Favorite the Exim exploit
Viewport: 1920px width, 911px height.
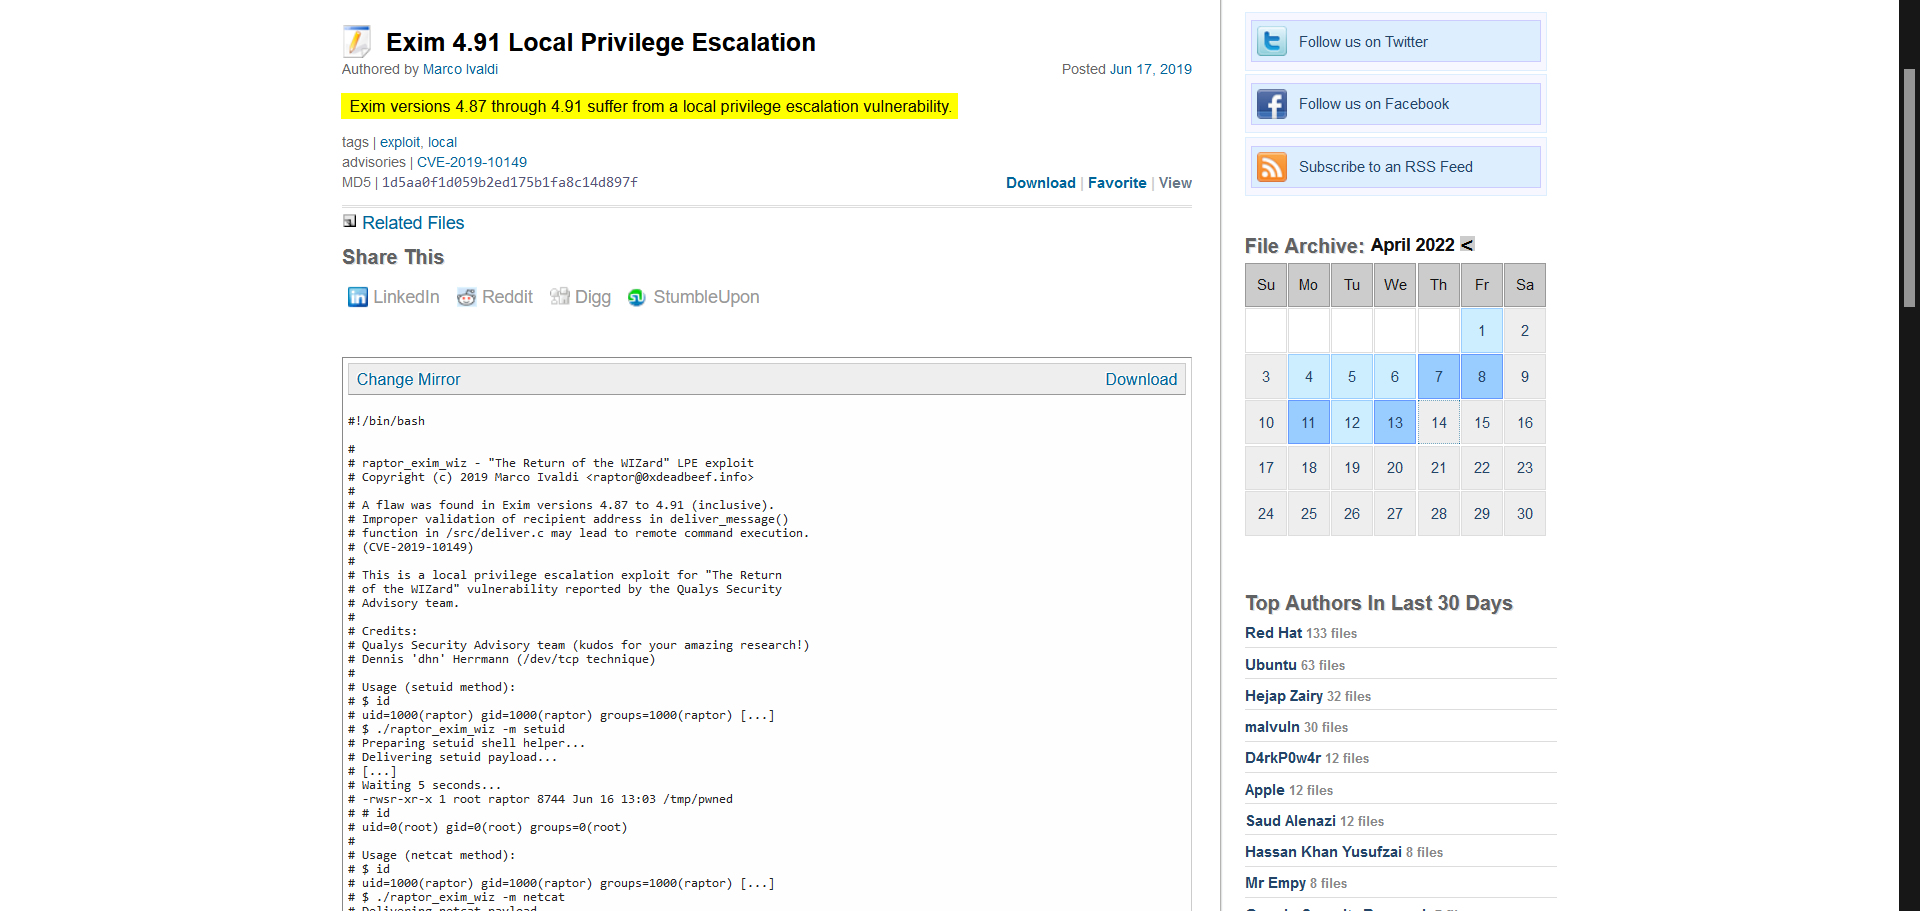(1117, 183)
